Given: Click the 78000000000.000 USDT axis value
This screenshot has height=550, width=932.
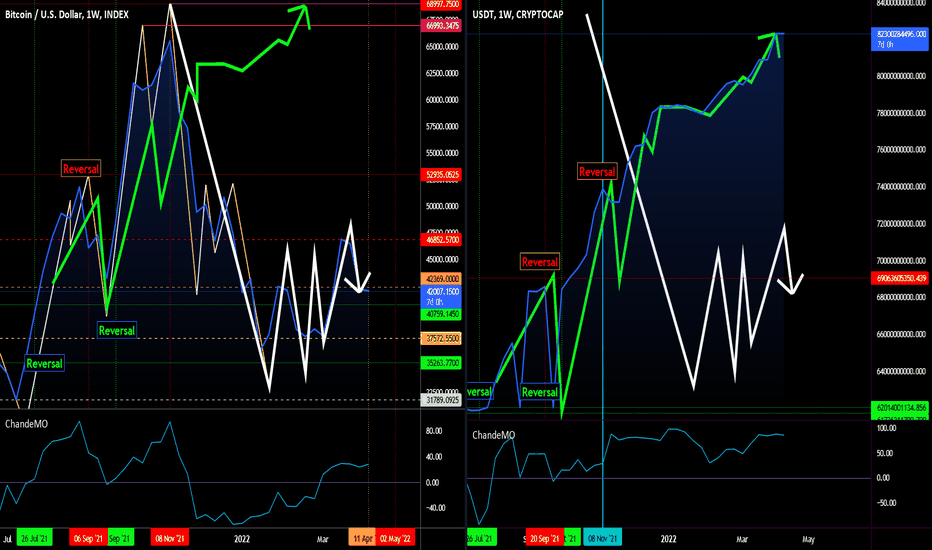Looking at the screenshot, I should pyautogui.click(x=902, y=113).
